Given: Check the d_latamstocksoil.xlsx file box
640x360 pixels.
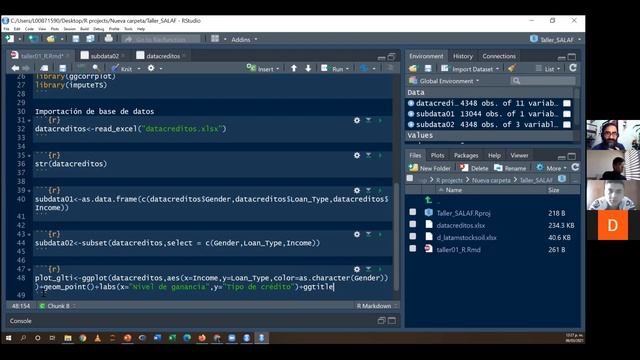Looking at the screenshot, I should [413, 236].
